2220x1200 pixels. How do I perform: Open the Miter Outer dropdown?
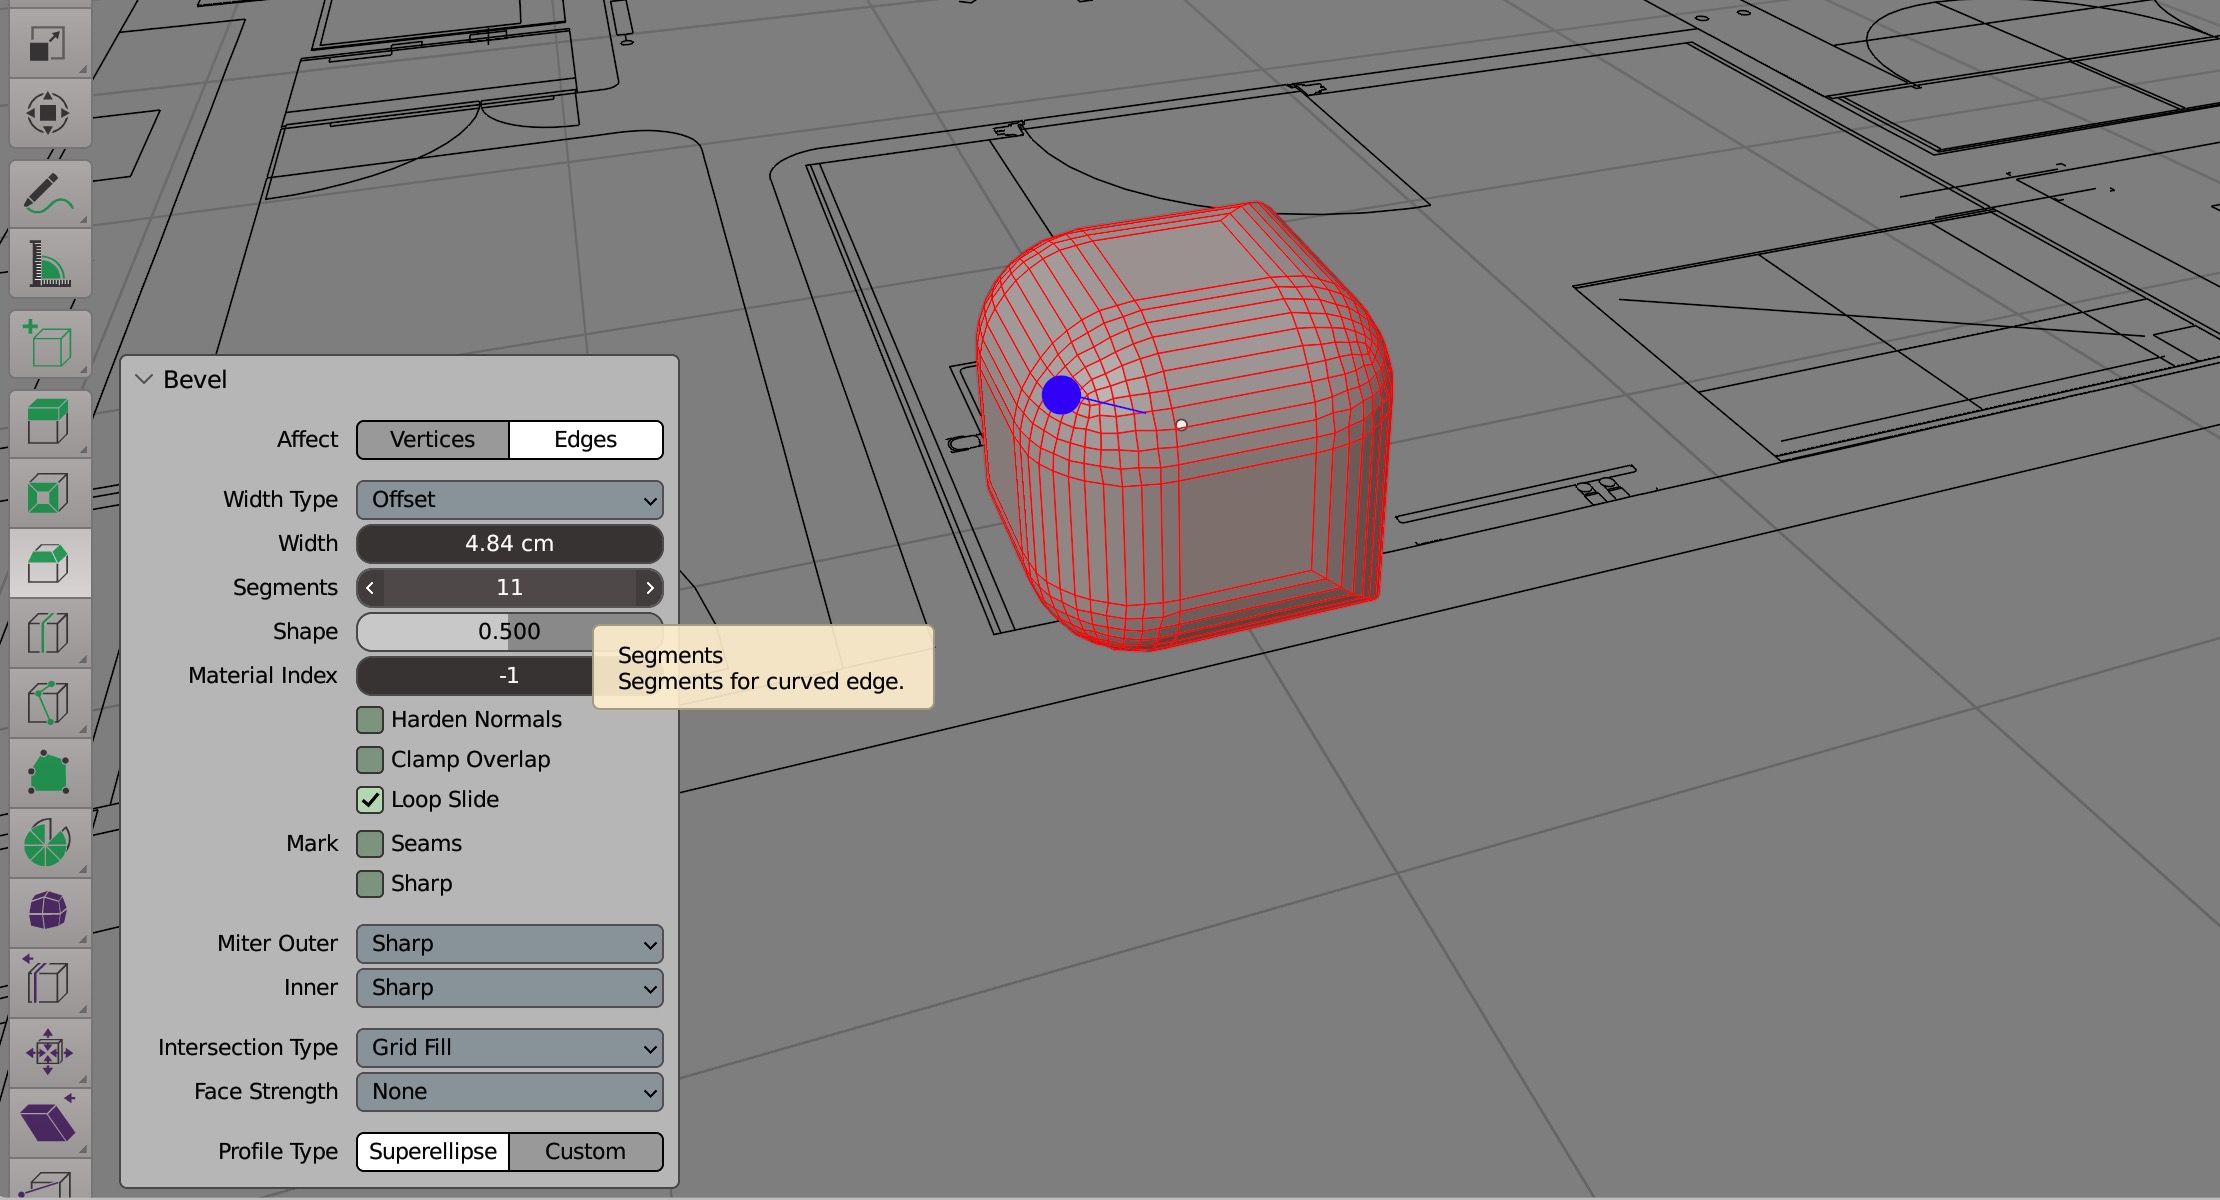coord(509,944)
